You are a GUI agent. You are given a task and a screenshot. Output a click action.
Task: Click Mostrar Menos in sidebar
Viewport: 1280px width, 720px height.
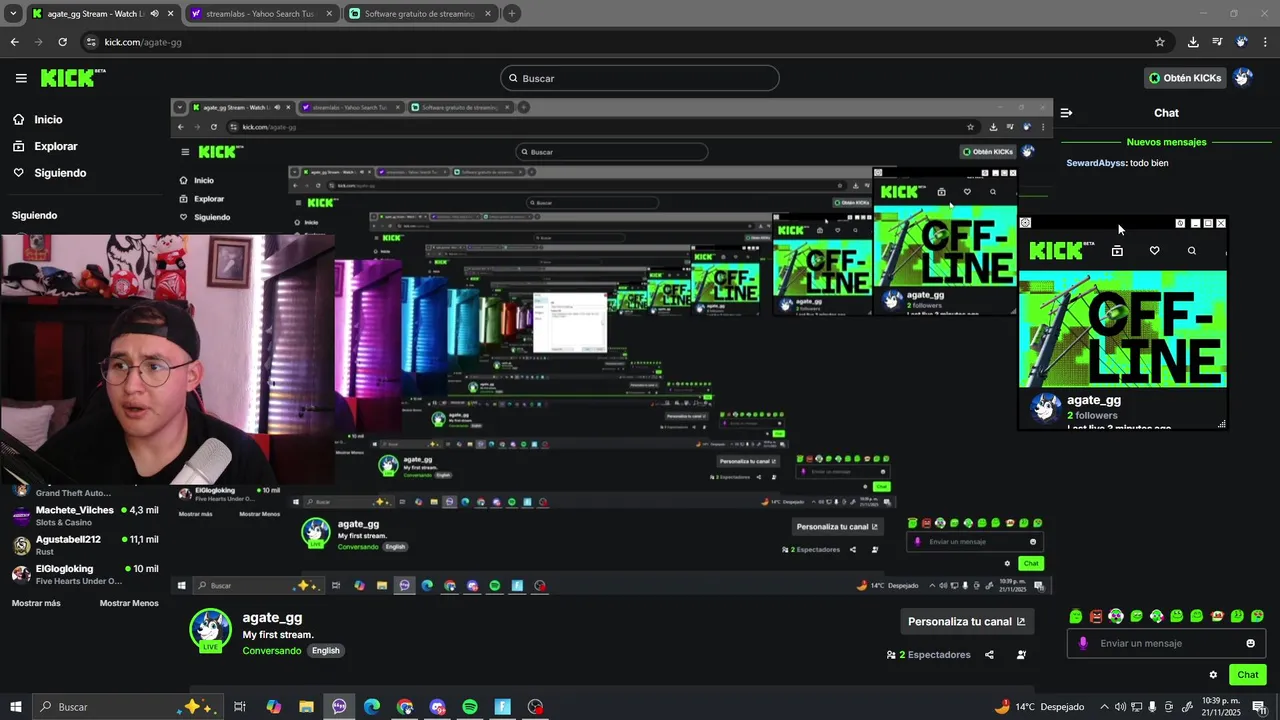click(129, 603)
